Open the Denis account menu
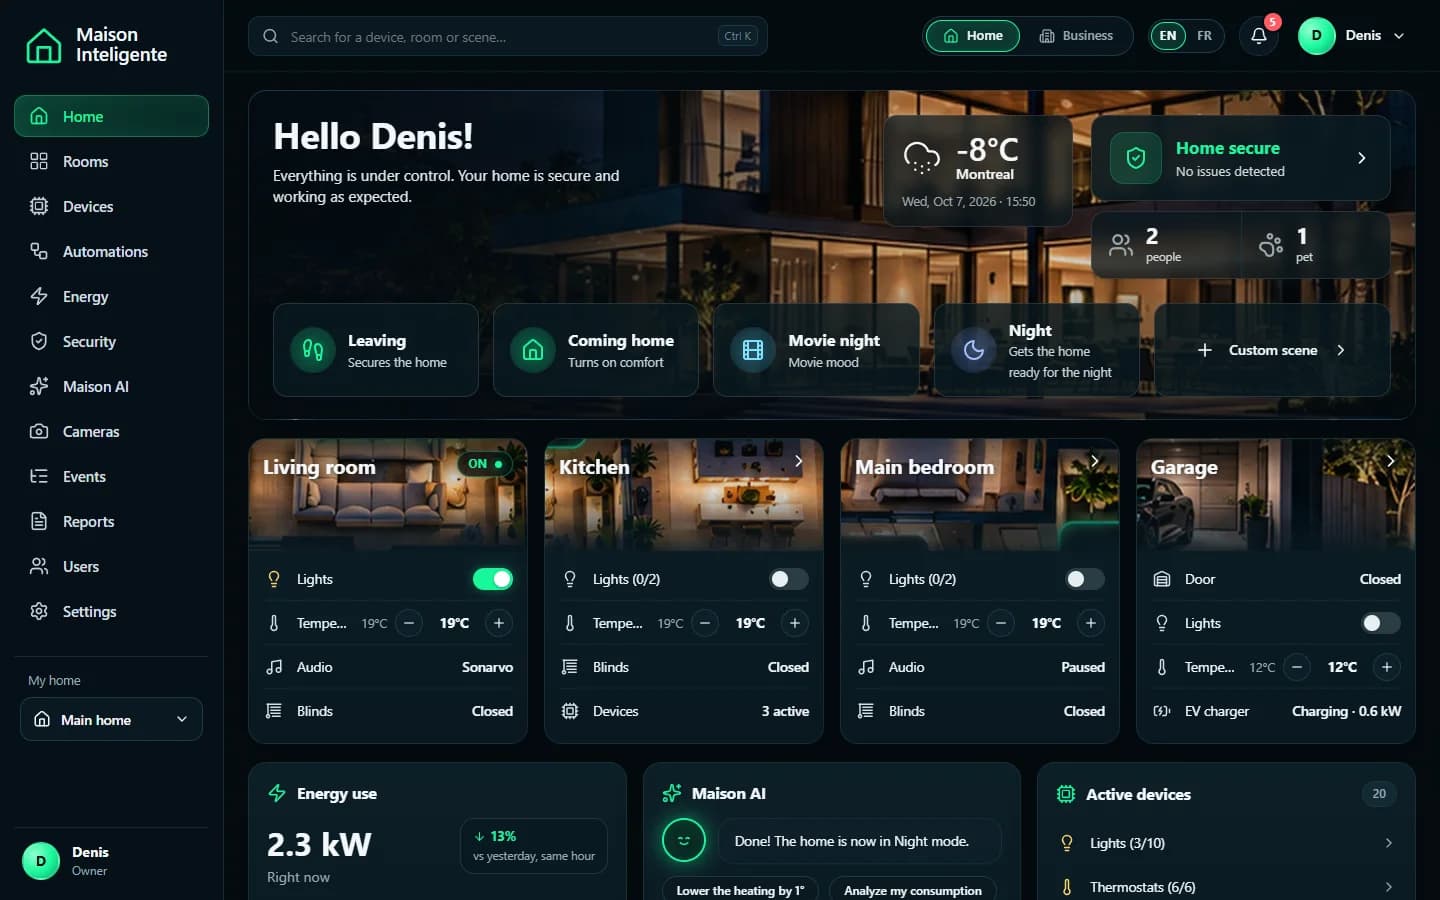Screen dimensions: 1440x900 coord(1352,36)
